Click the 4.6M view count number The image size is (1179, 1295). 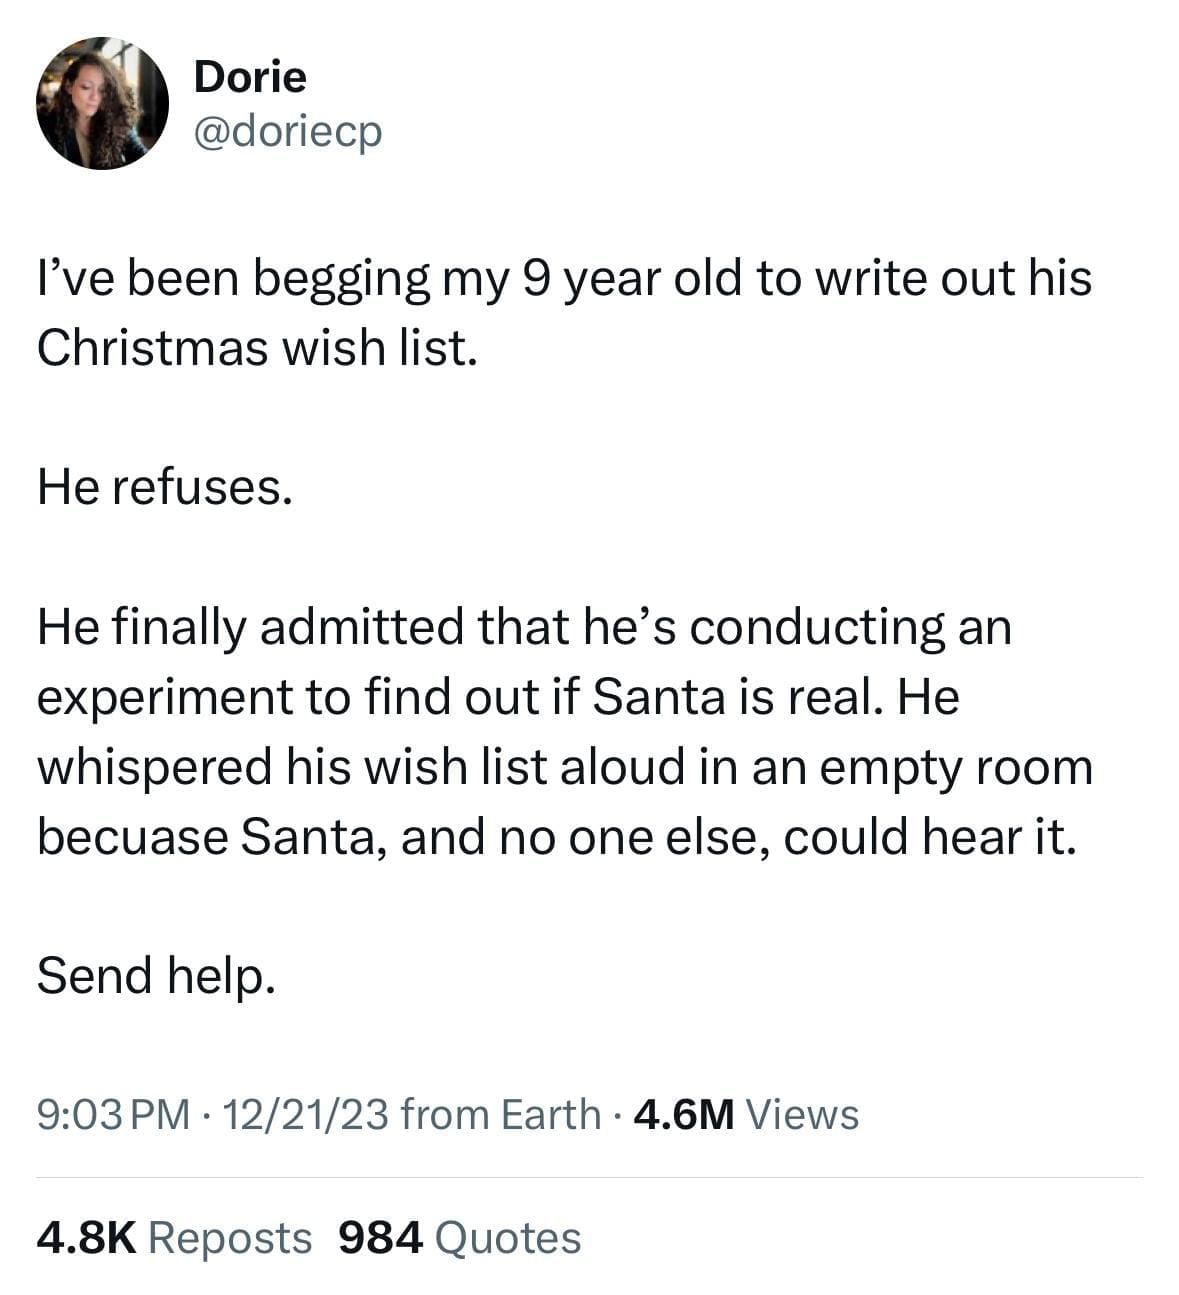[x=684, y=1114]
